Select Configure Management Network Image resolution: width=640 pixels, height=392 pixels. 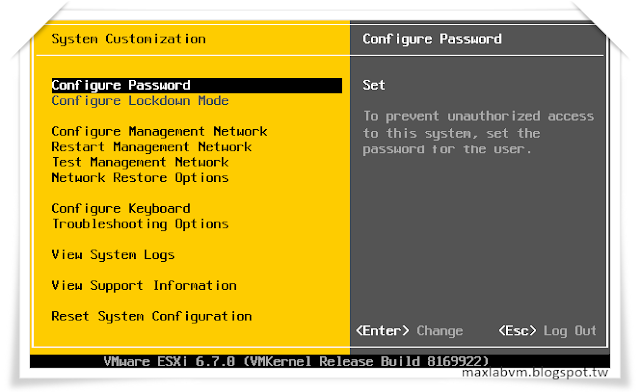(x=159, y=131)
